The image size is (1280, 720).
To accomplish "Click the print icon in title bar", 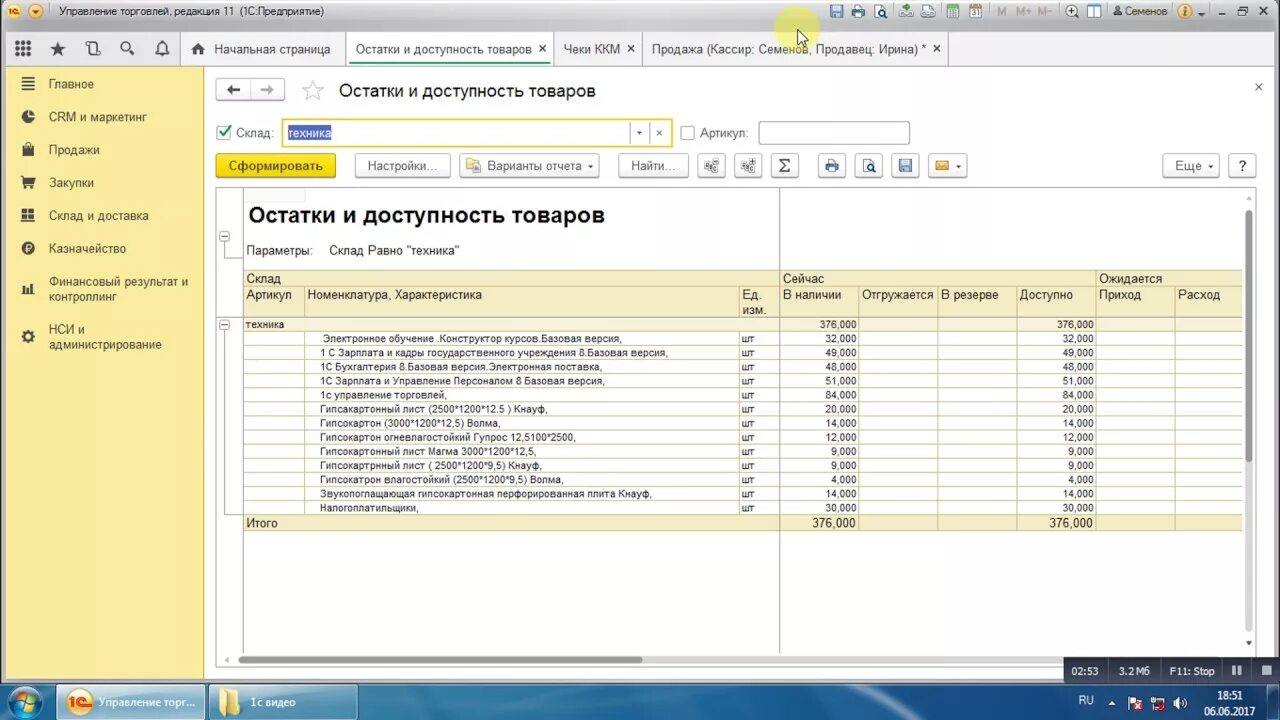I will (x=858, y=11).
